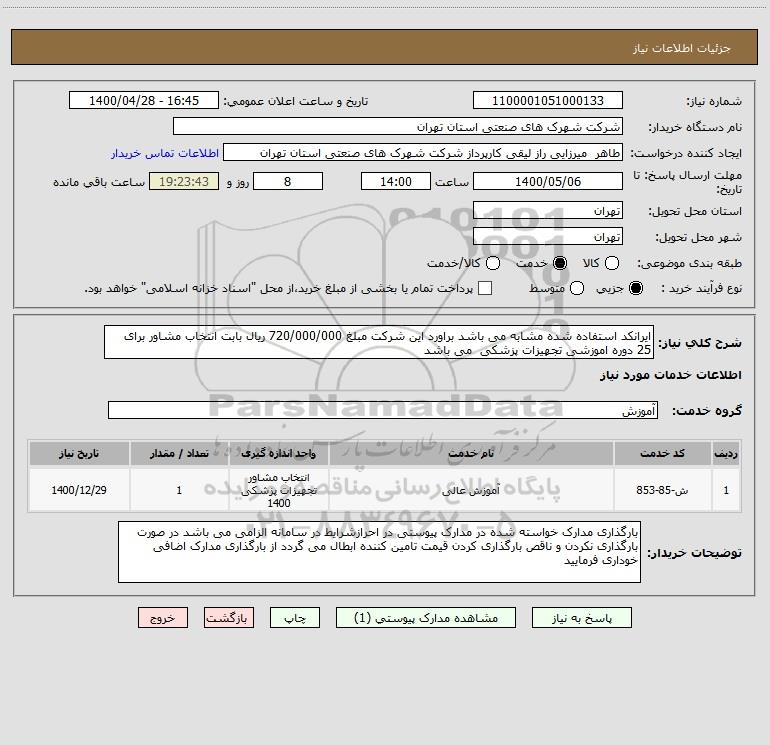Click the ردیف column header
770x745 pixels.
726,453
